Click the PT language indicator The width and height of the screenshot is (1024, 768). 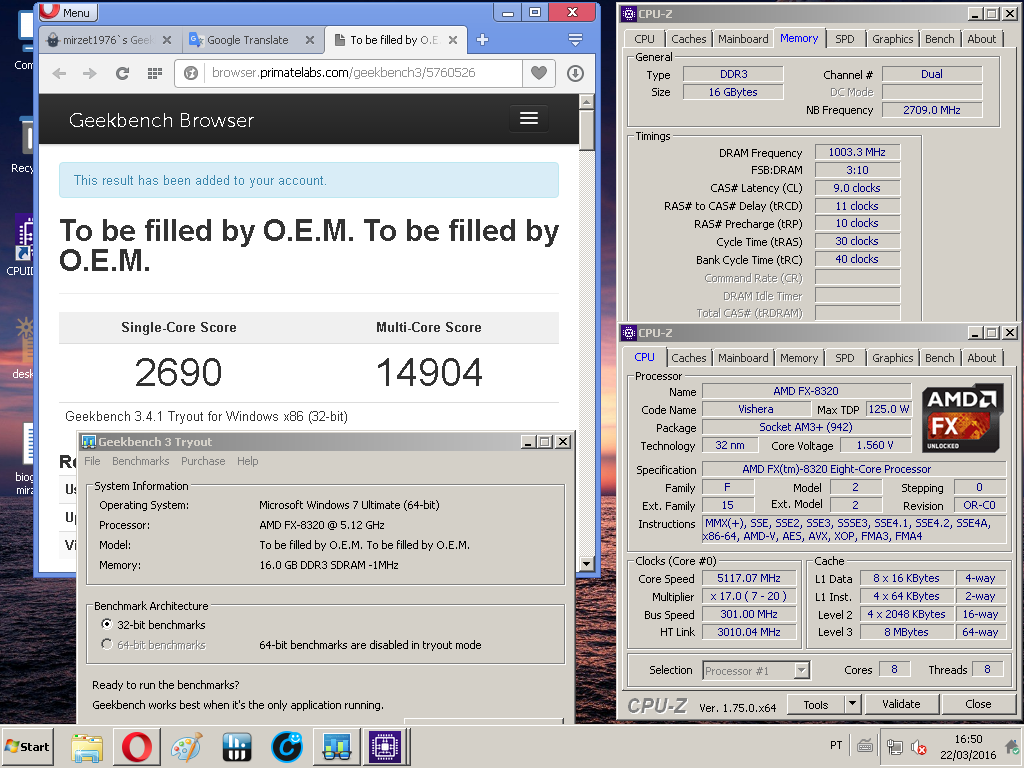pyautogui.click(x=836, y=745)
